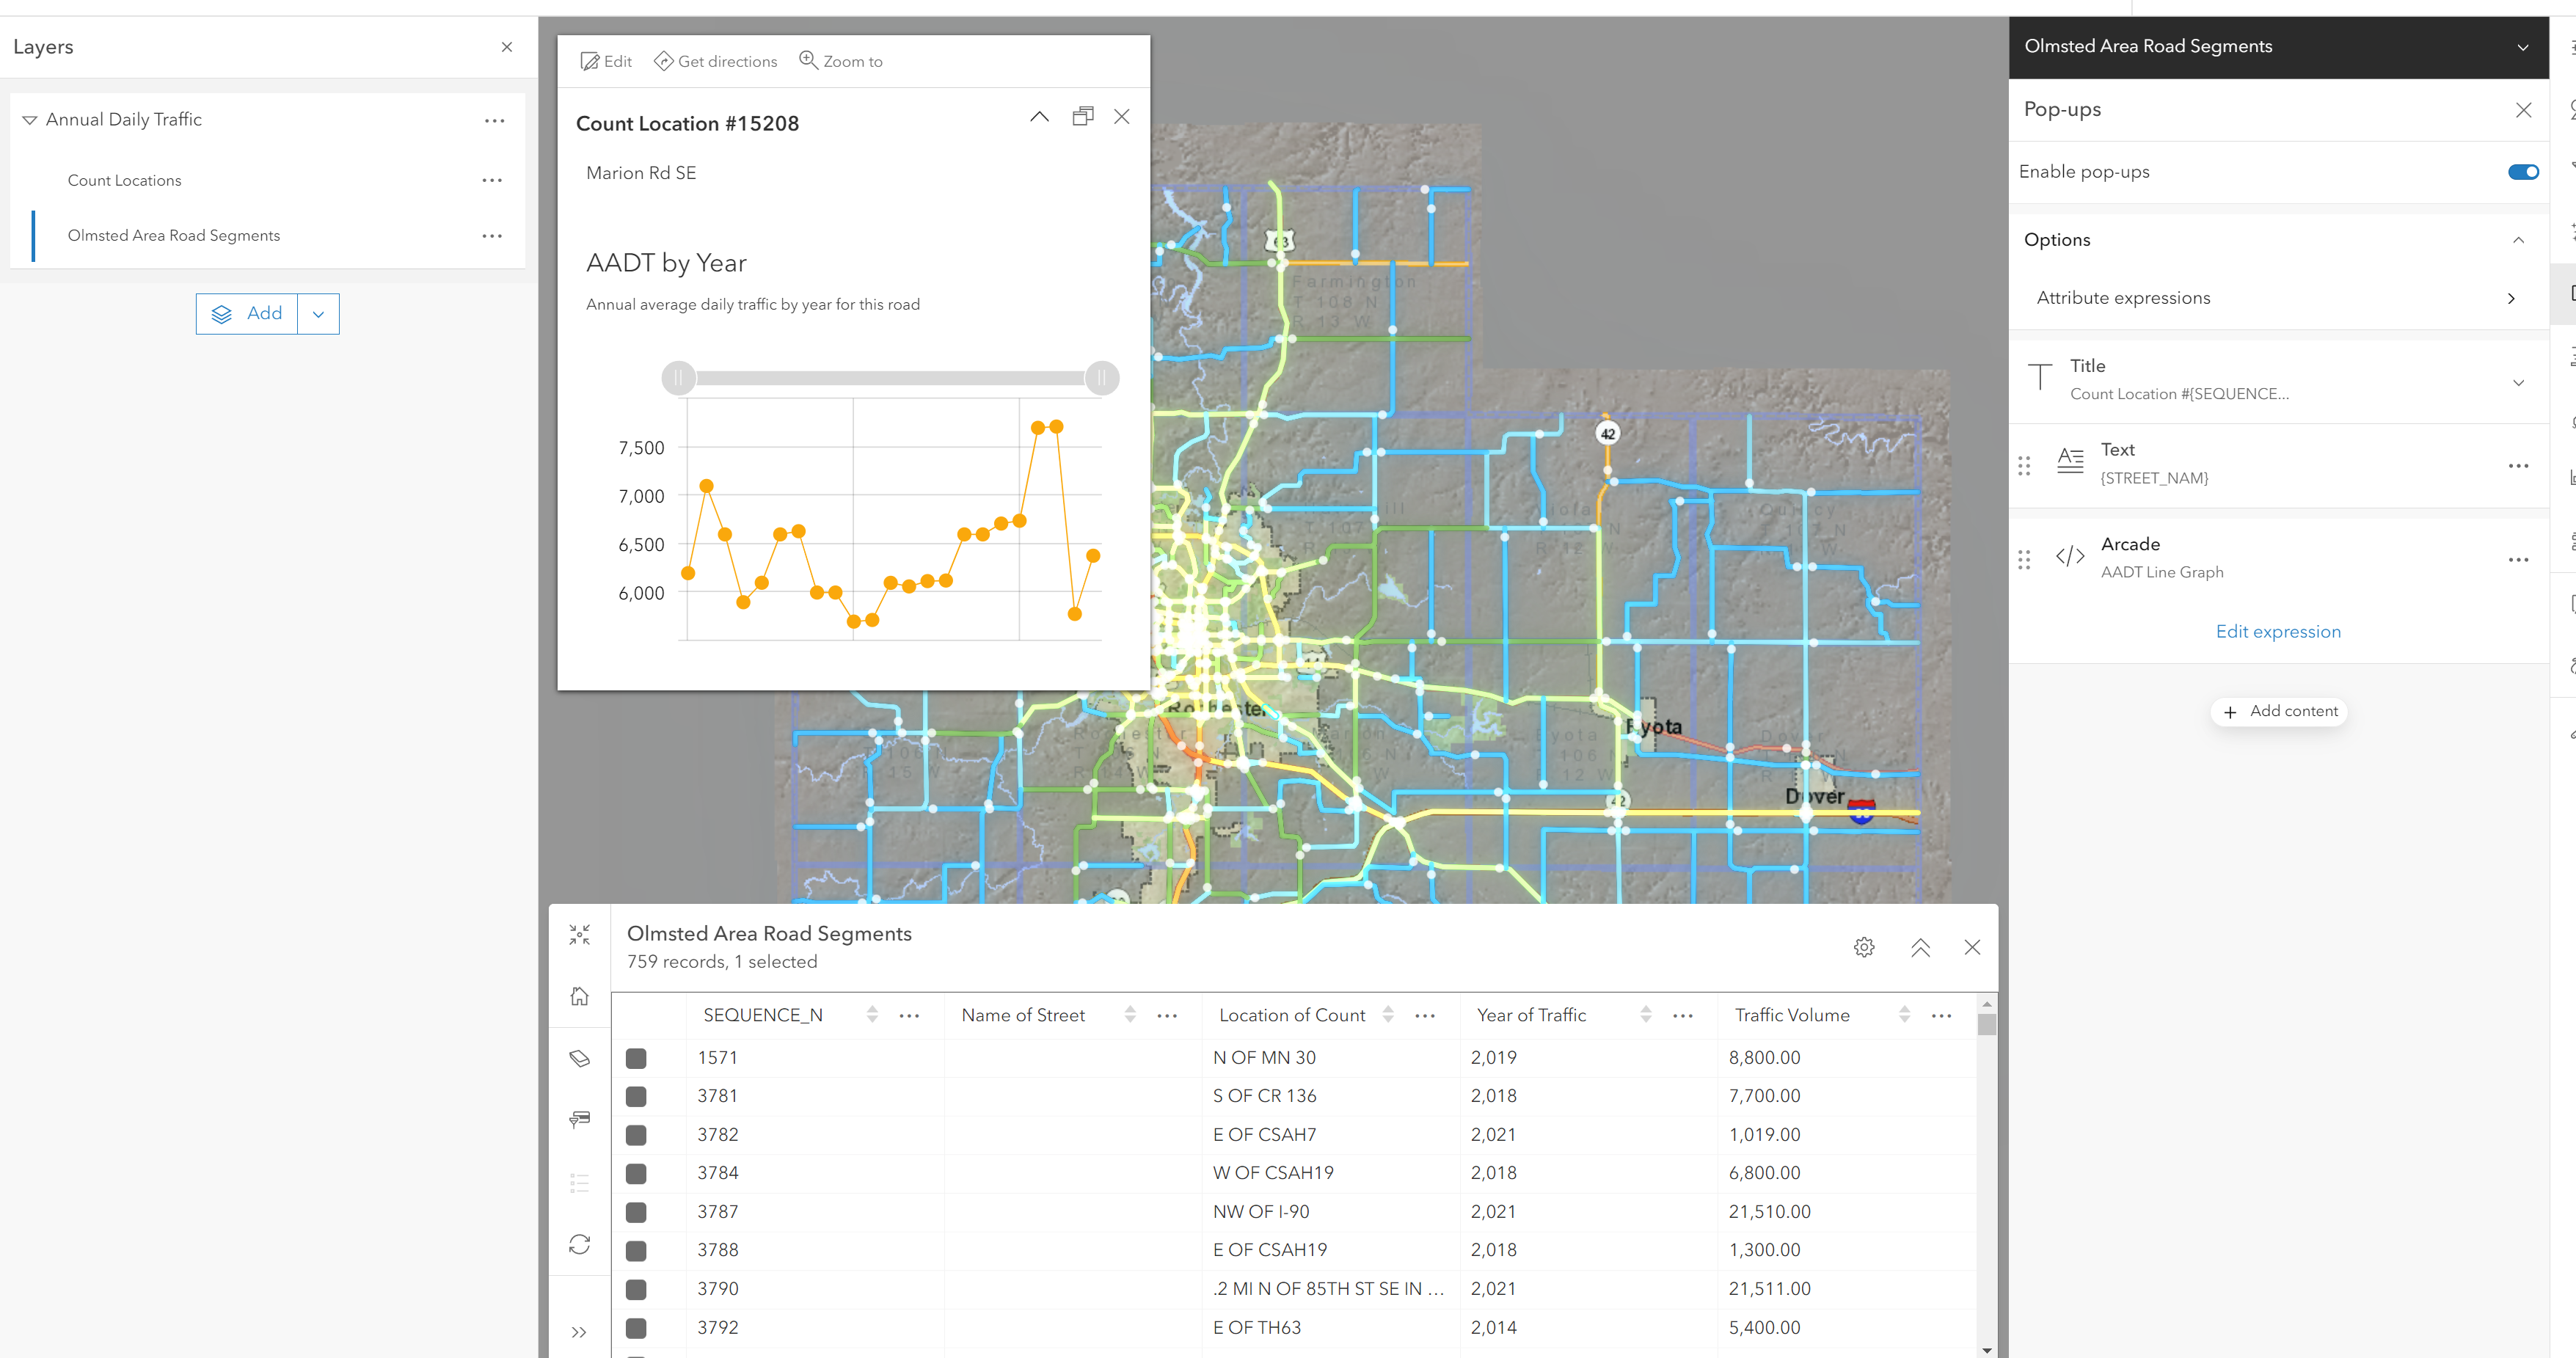The image size is (2576, 1358).
Task: Open the table settings gear icon
Action: click(1863, 947)
